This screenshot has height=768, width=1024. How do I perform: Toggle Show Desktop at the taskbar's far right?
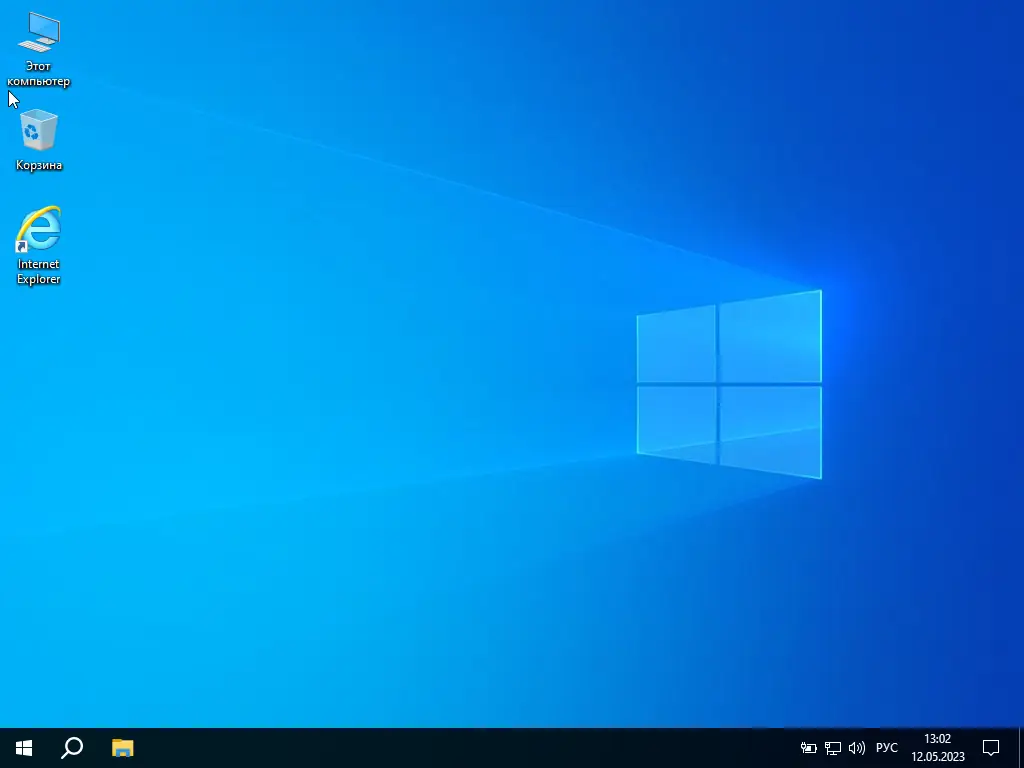(1020, 747)
